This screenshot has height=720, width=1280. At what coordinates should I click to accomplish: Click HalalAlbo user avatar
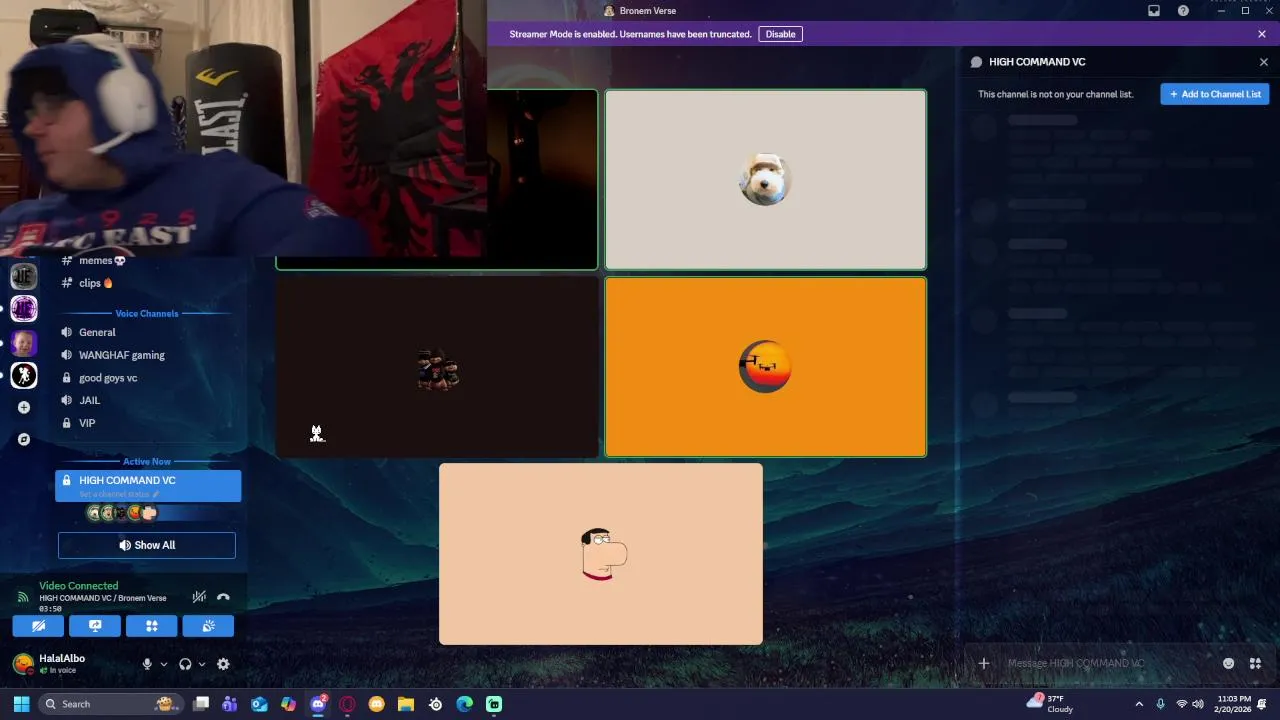(22, 664)
